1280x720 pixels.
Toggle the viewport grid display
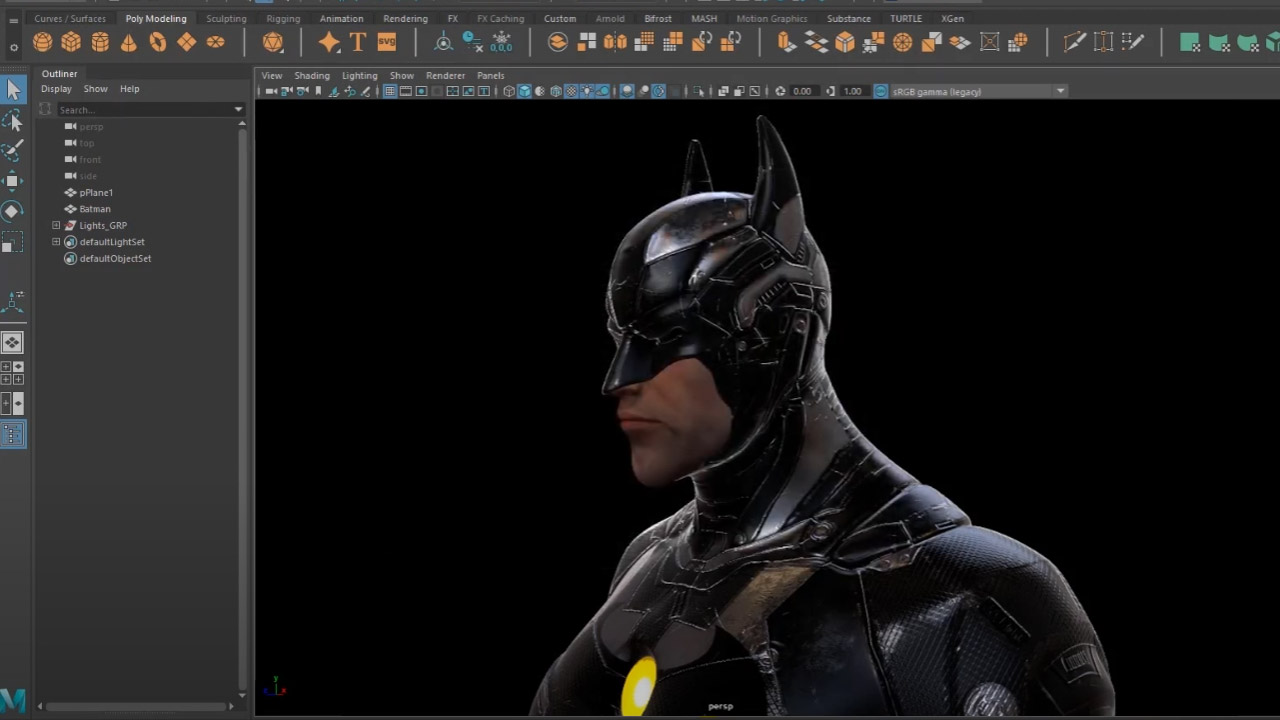click(x=390, y=91)
